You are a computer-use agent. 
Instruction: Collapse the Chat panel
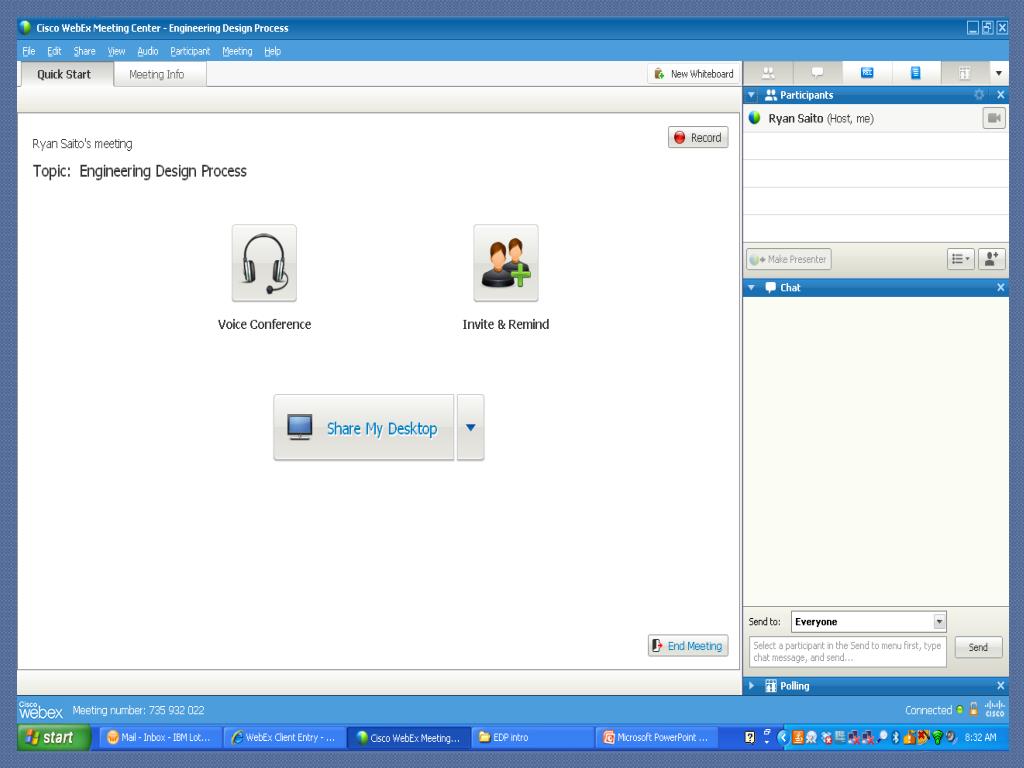click(752, 287)
